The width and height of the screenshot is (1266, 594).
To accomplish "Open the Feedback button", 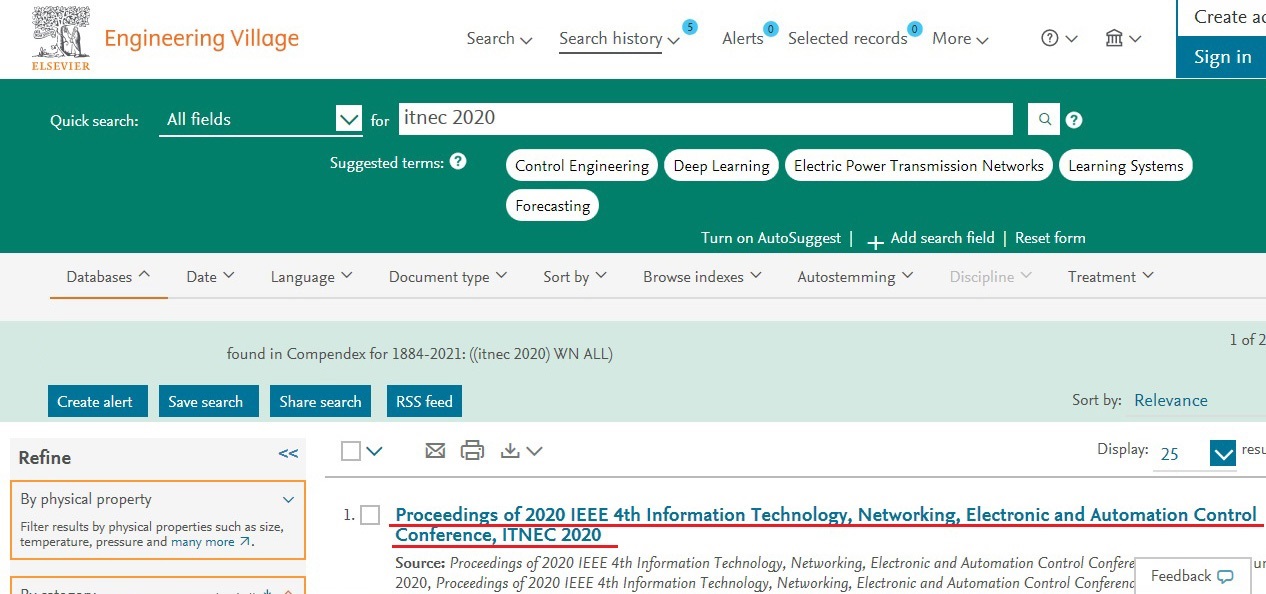I will [1192, 576].
